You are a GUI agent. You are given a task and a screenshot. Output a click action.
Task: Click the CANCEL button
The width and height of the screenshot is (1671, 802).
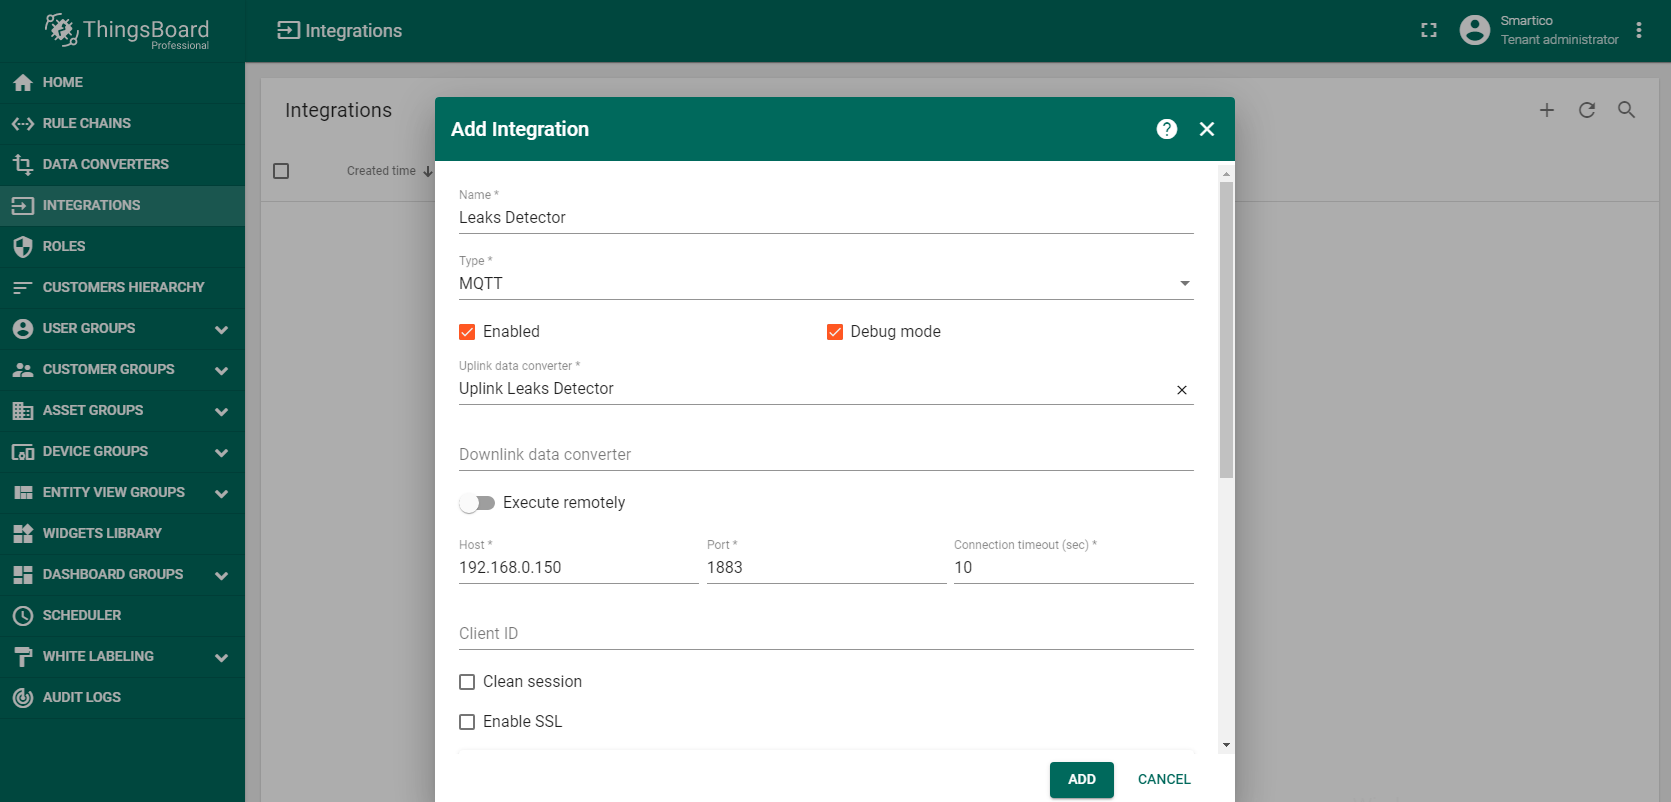click(1163, 779)
